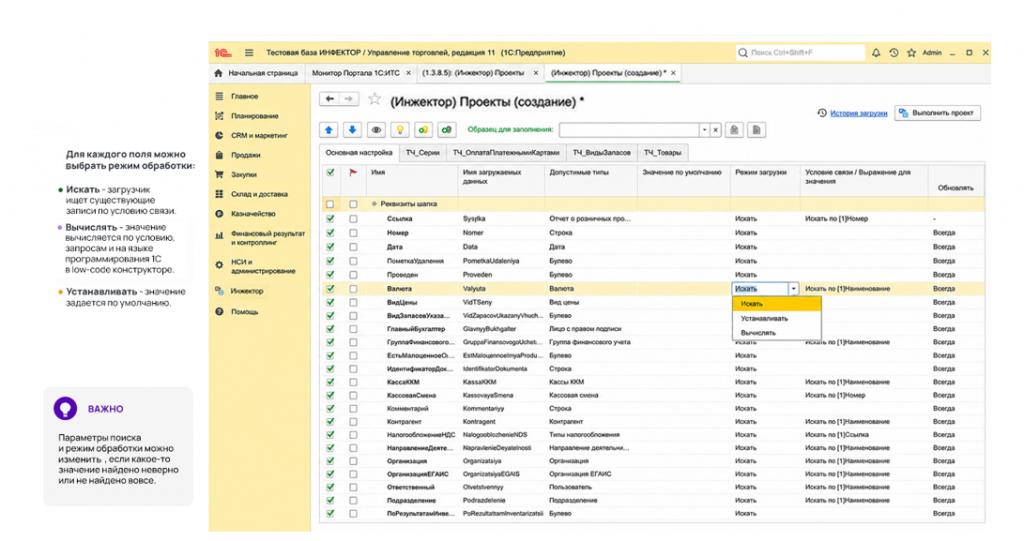Click the light bulb toolbar icon
Image resolution: width=1024 pixels, height=541 pixels.
[400, 130]
